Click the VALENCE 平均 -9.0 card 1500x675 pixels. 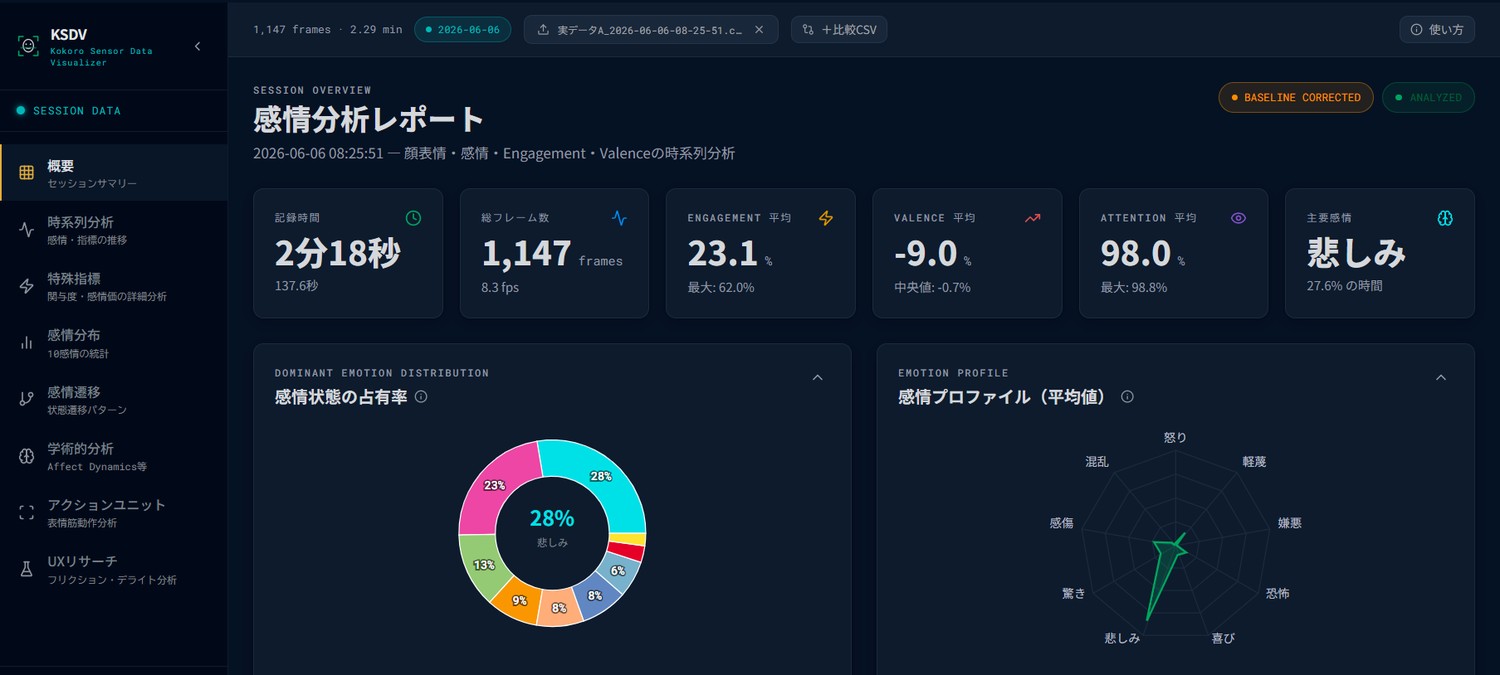click(x=967, y=253)
